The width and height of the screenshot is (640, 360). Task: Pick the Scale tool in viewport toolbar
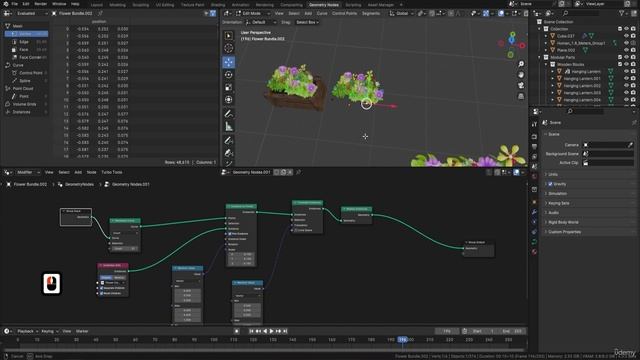point(229,87)
